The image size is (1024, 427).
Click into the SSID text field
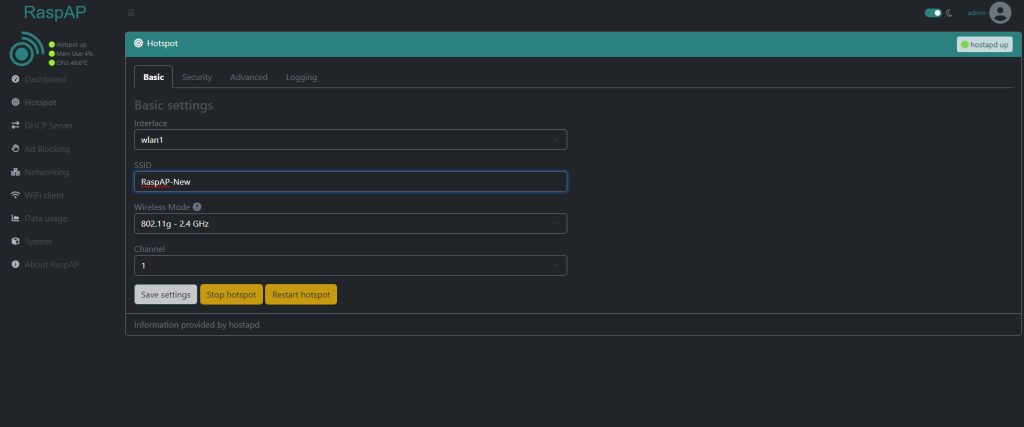350,182
